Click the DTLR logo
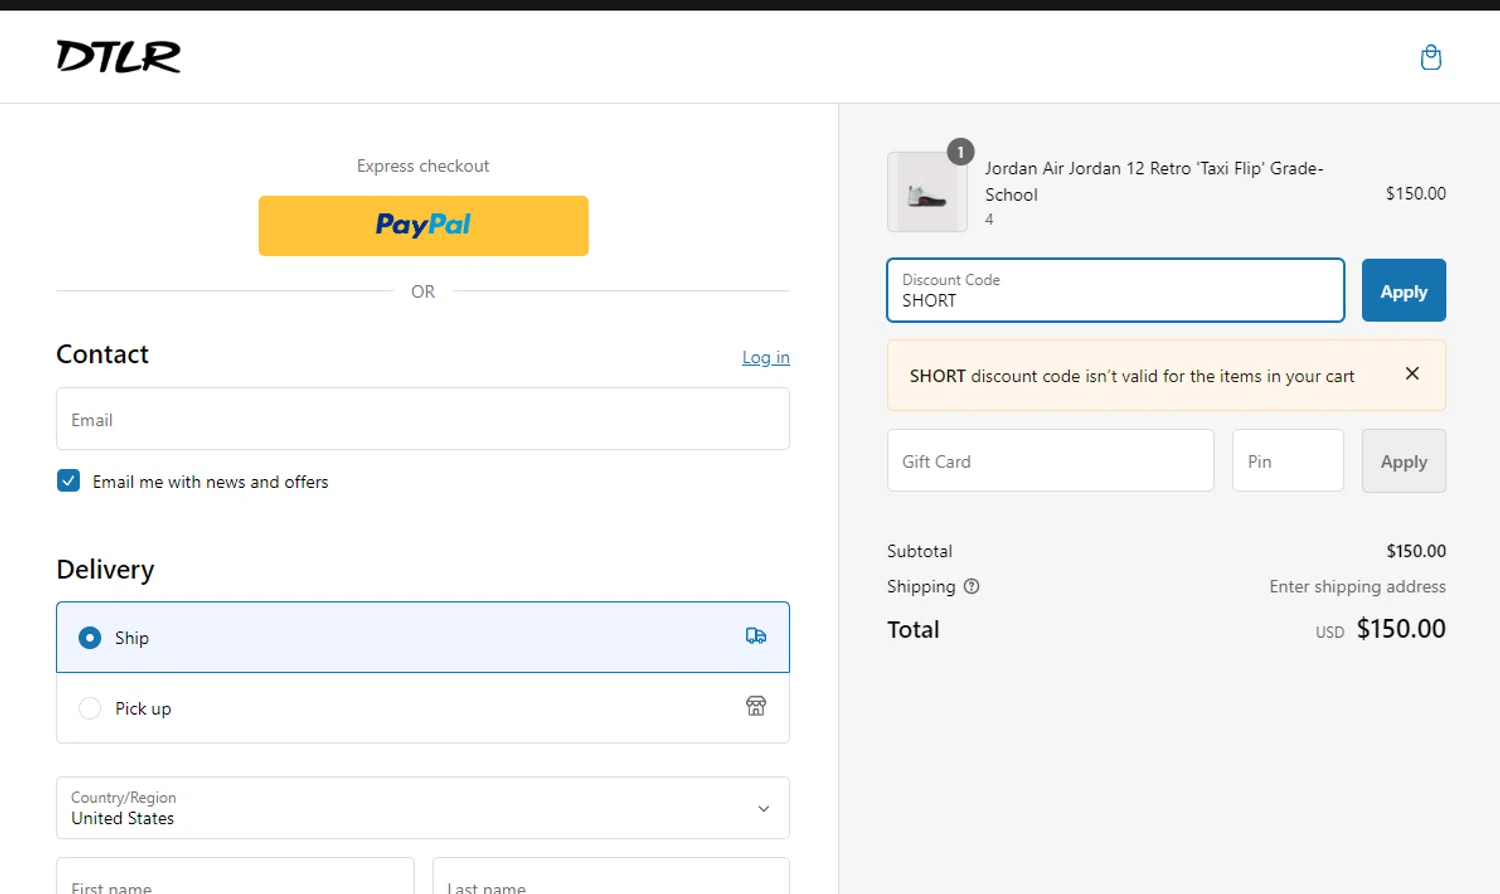Screen dimensions: 1500x894 [x=118, y=57]
